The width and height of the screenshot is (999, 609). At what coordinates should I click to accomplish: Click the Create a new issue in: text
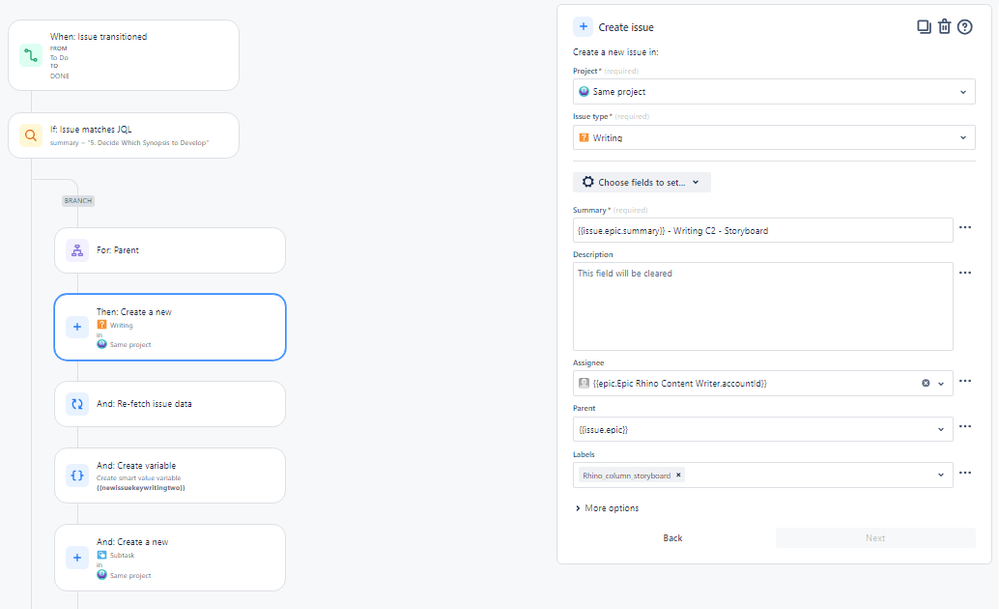coord(615,52)
